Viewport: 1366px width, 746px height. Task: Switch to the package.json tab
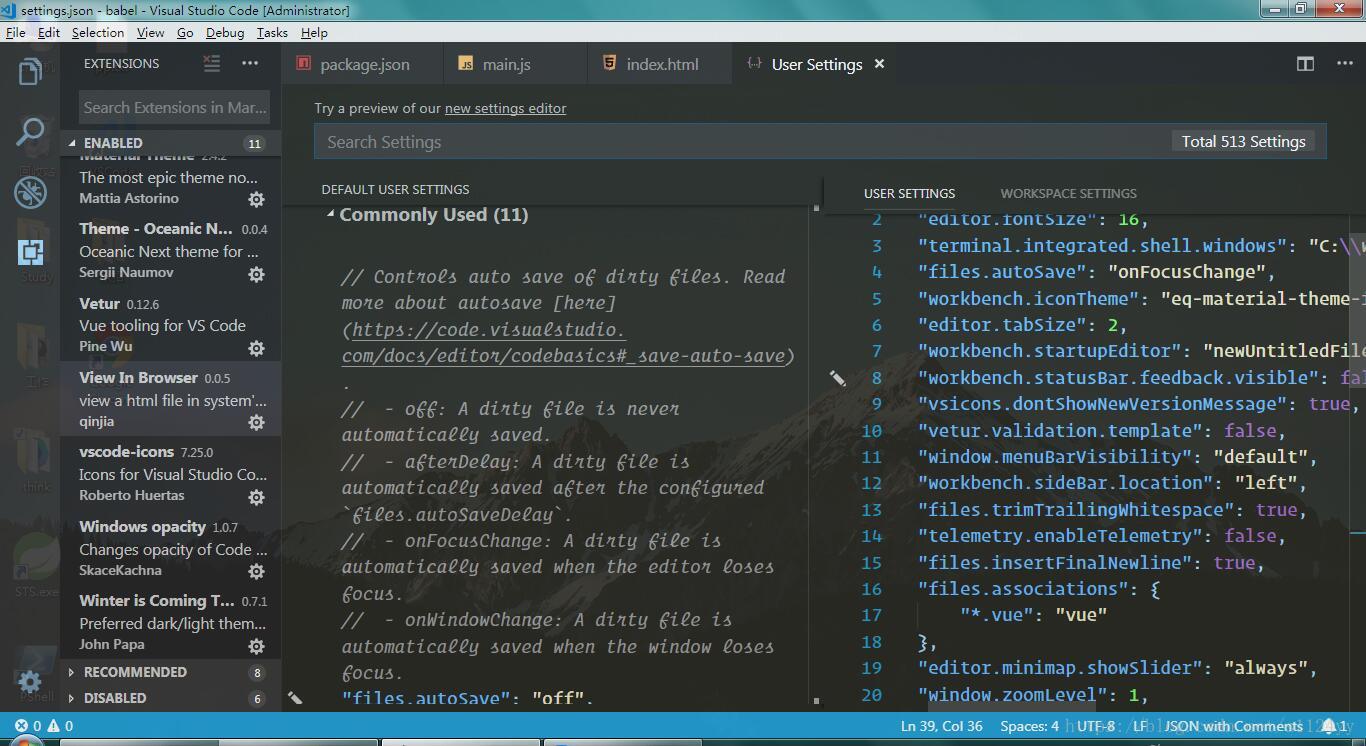point(364,64)
